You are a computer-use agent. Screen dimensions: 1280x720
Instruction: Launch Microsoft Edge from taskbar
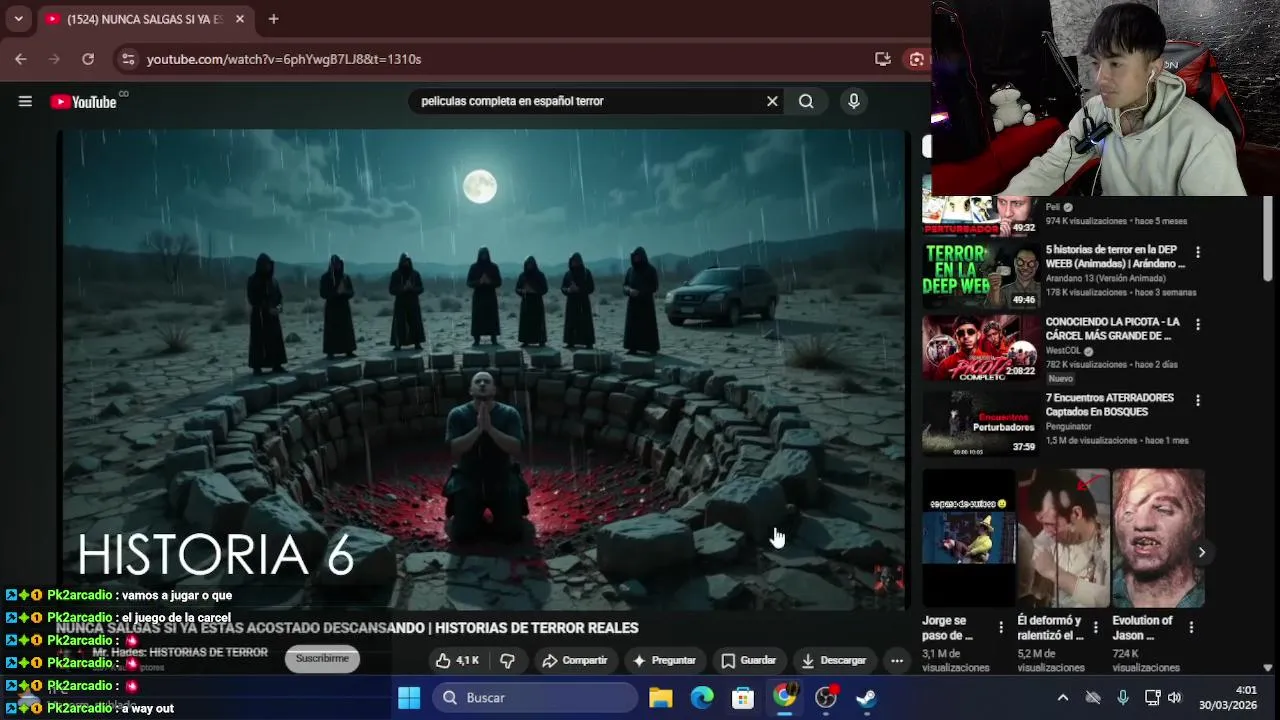[702, 698]
